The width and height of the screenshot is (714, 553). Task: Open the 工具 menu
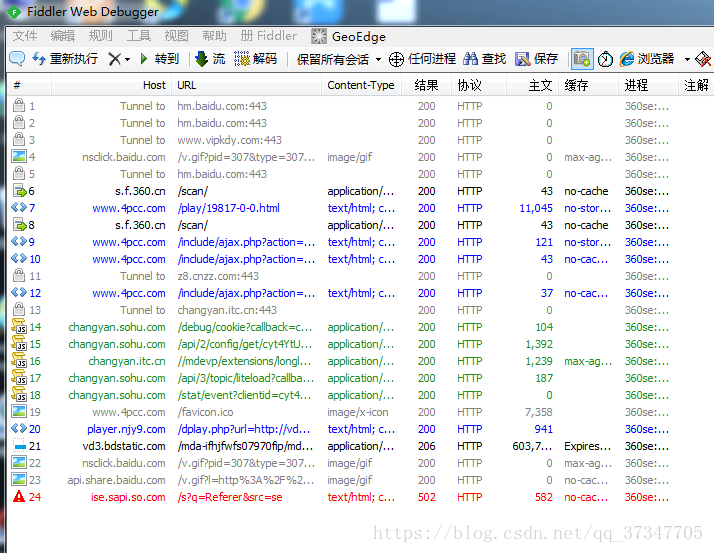point(138,36)
